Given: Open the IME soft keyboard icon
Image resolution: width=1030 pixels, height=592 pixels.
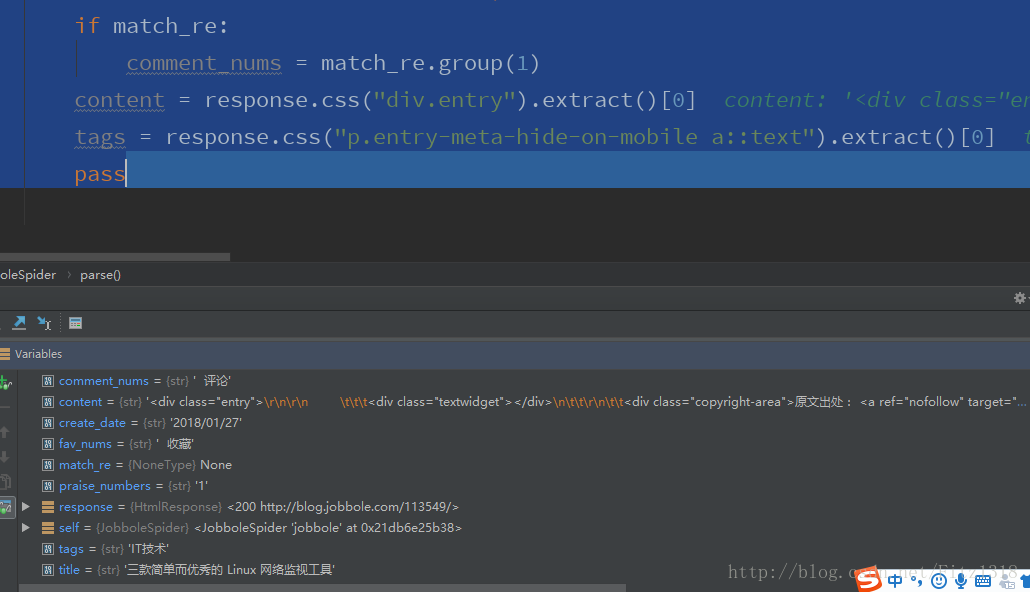Looking at the screenshot, I should [x=983, y=581].
